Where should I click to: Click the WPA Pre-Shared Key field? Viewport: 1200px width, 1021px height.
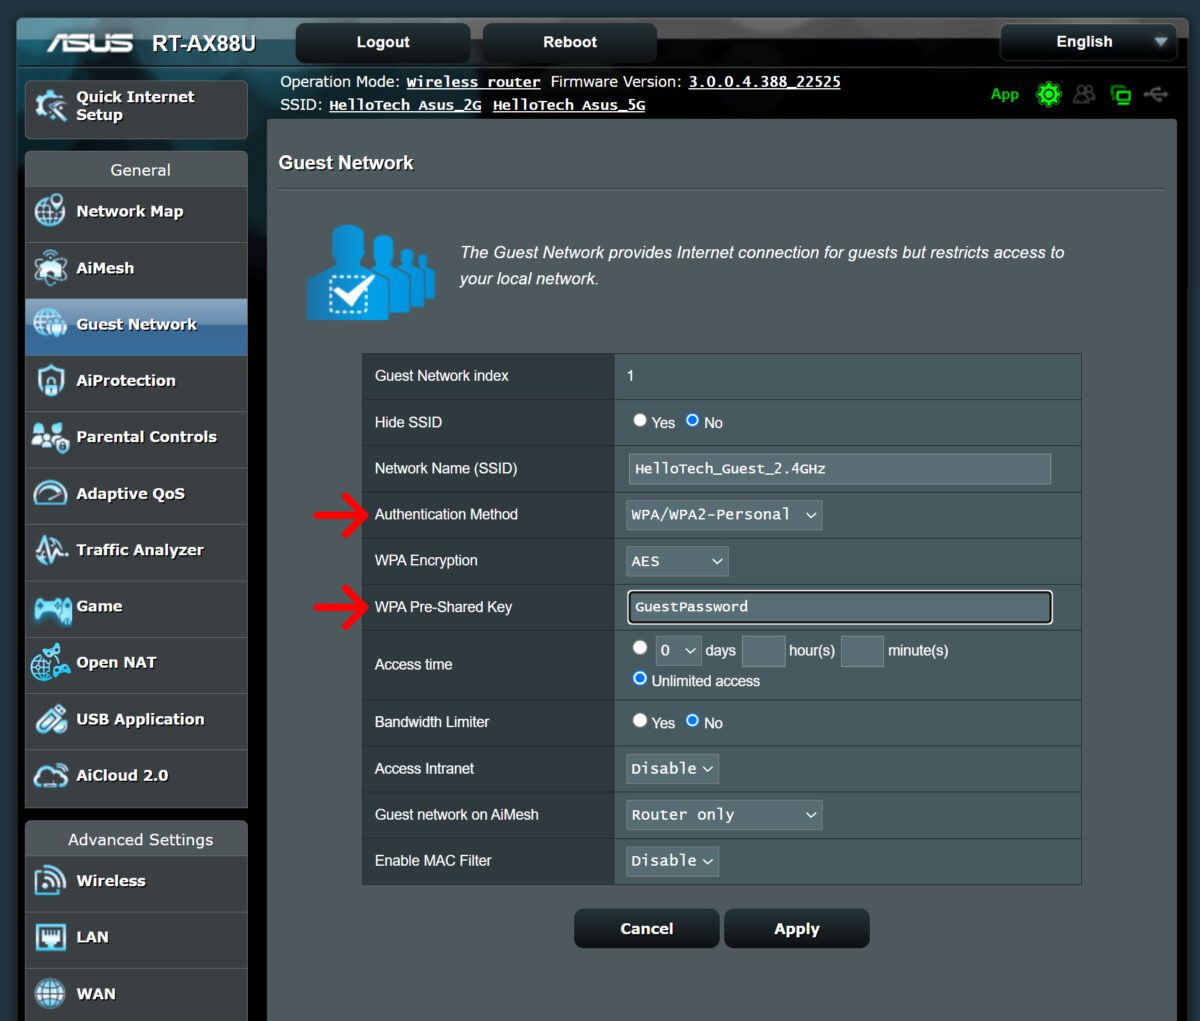click(x=839, y=606)
